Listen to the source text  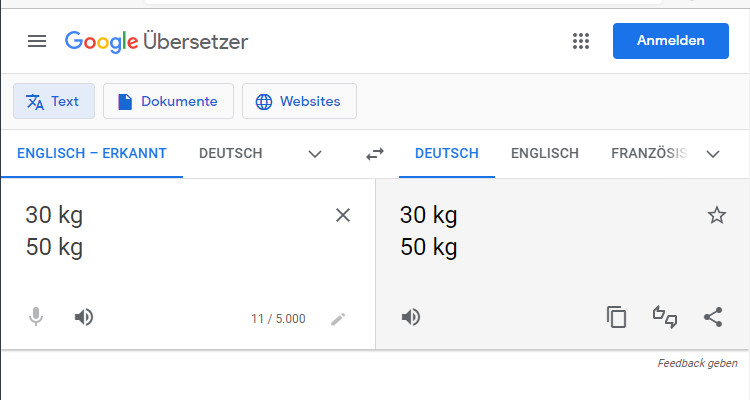(84, 317)
